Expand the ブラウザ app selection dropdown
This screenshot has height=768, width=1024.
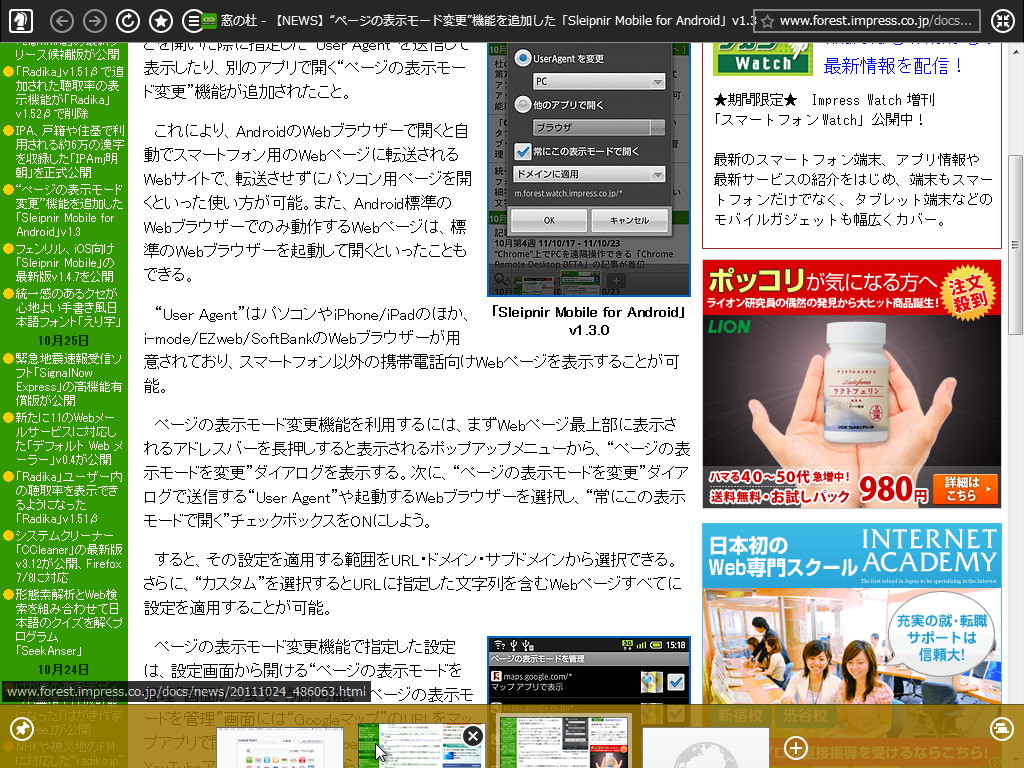pyautogui.click(x=599, y=127)
